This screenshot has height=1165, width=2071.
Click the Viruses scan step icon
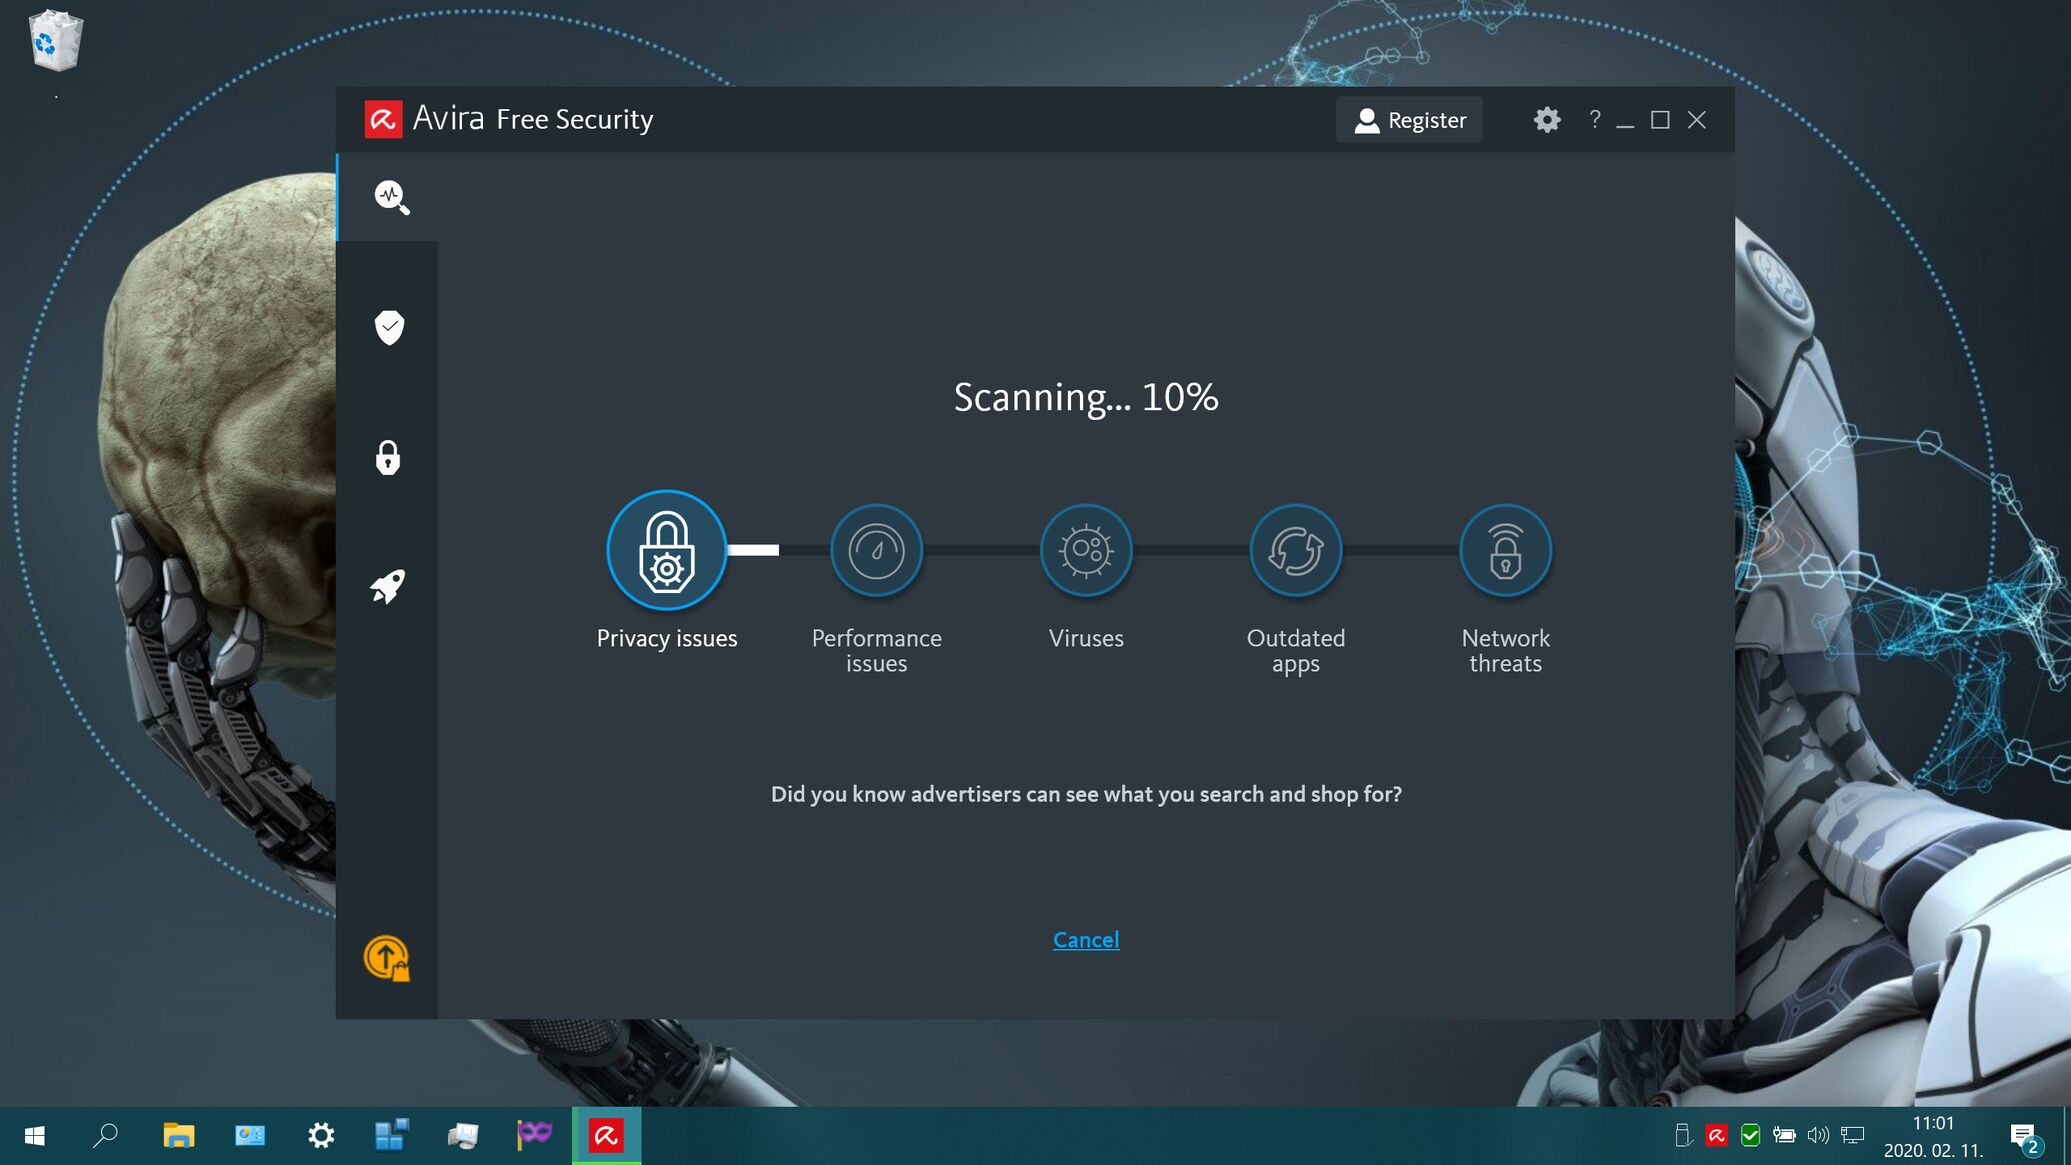(x=1086, y=550)
